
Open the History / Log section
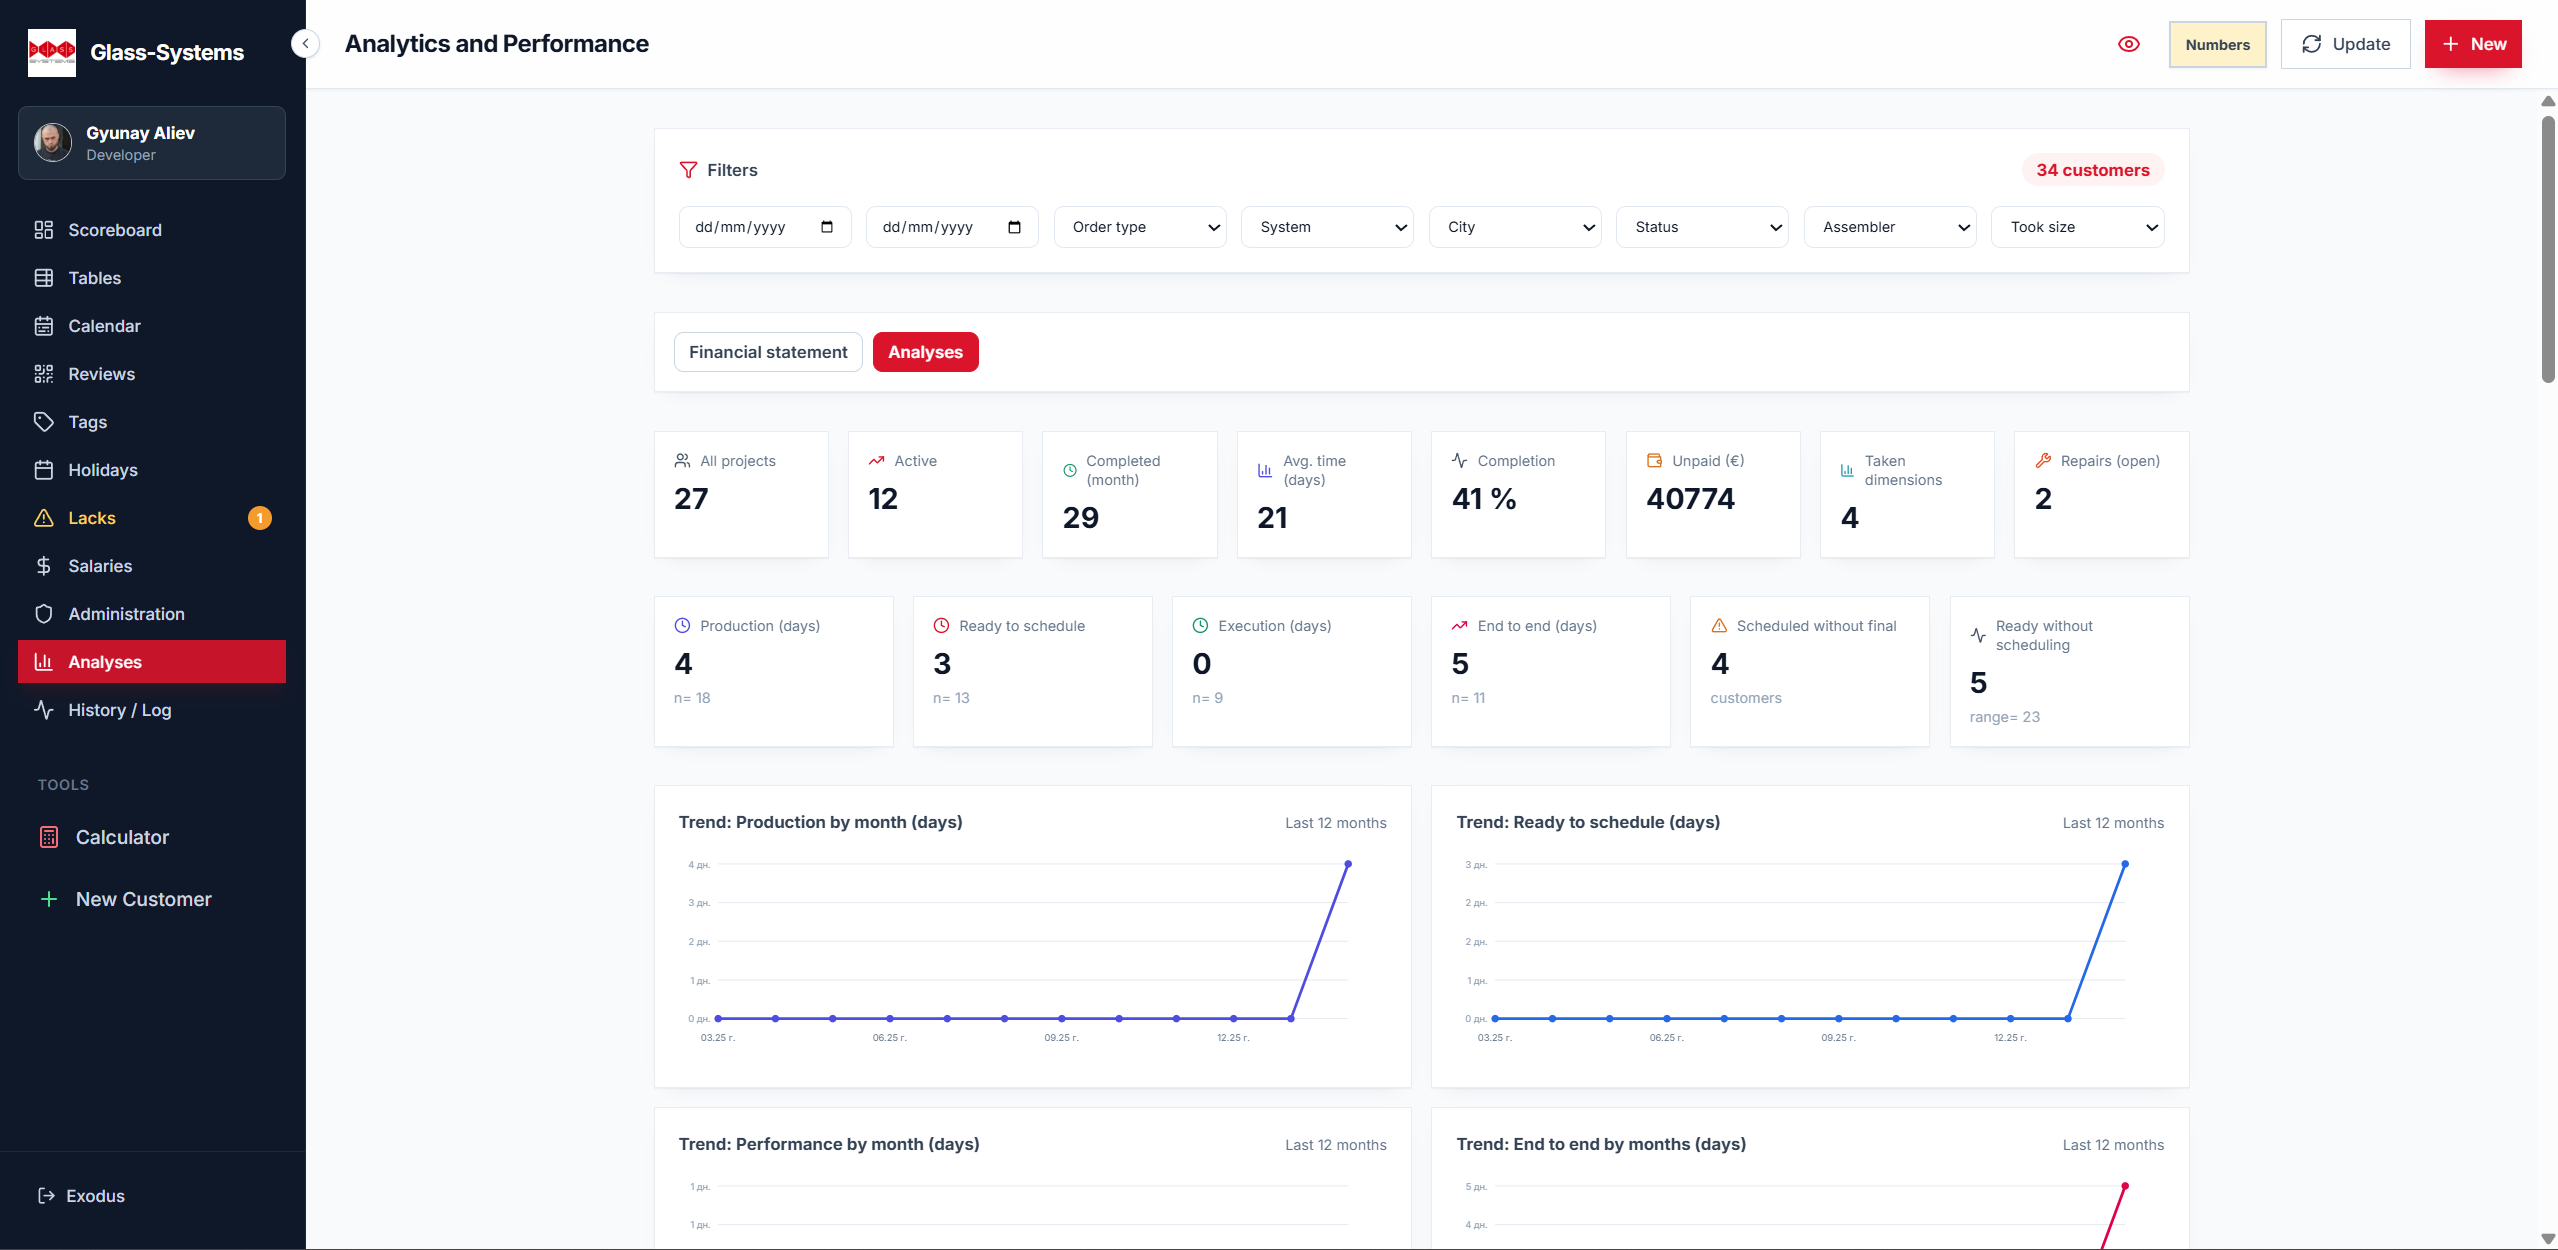coord(119,710)
